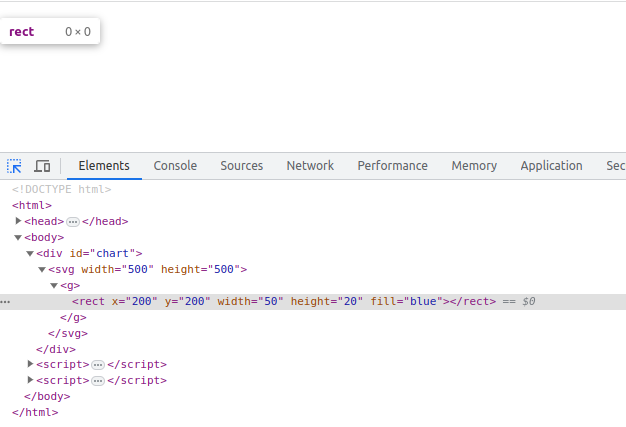Open the Performance tab
This screenshot has width=626, height=427.
coord(392,166)
